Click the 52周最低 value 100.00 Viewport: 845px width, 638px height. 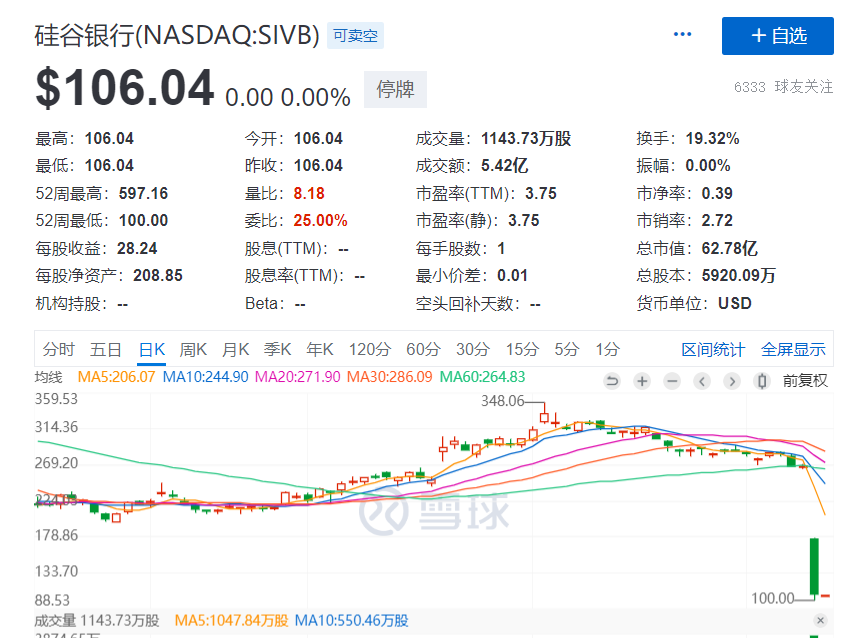coord(143,220)
